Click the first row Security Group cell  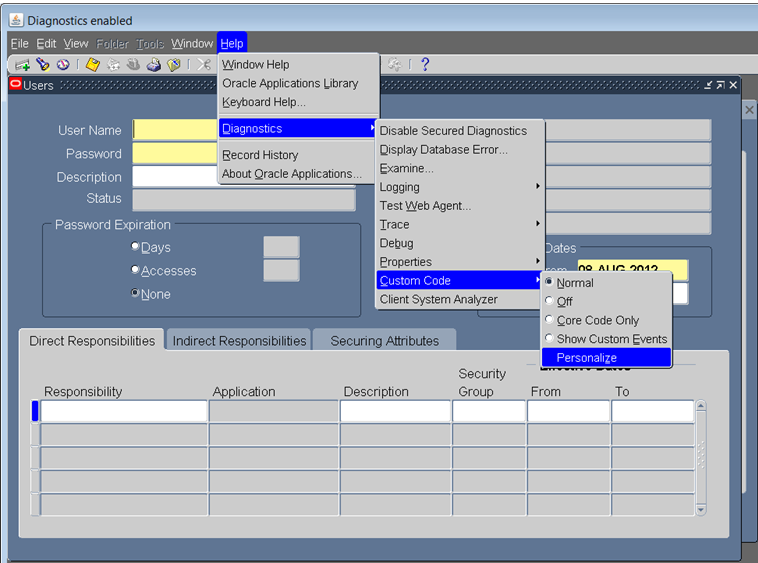coord(489,411)
